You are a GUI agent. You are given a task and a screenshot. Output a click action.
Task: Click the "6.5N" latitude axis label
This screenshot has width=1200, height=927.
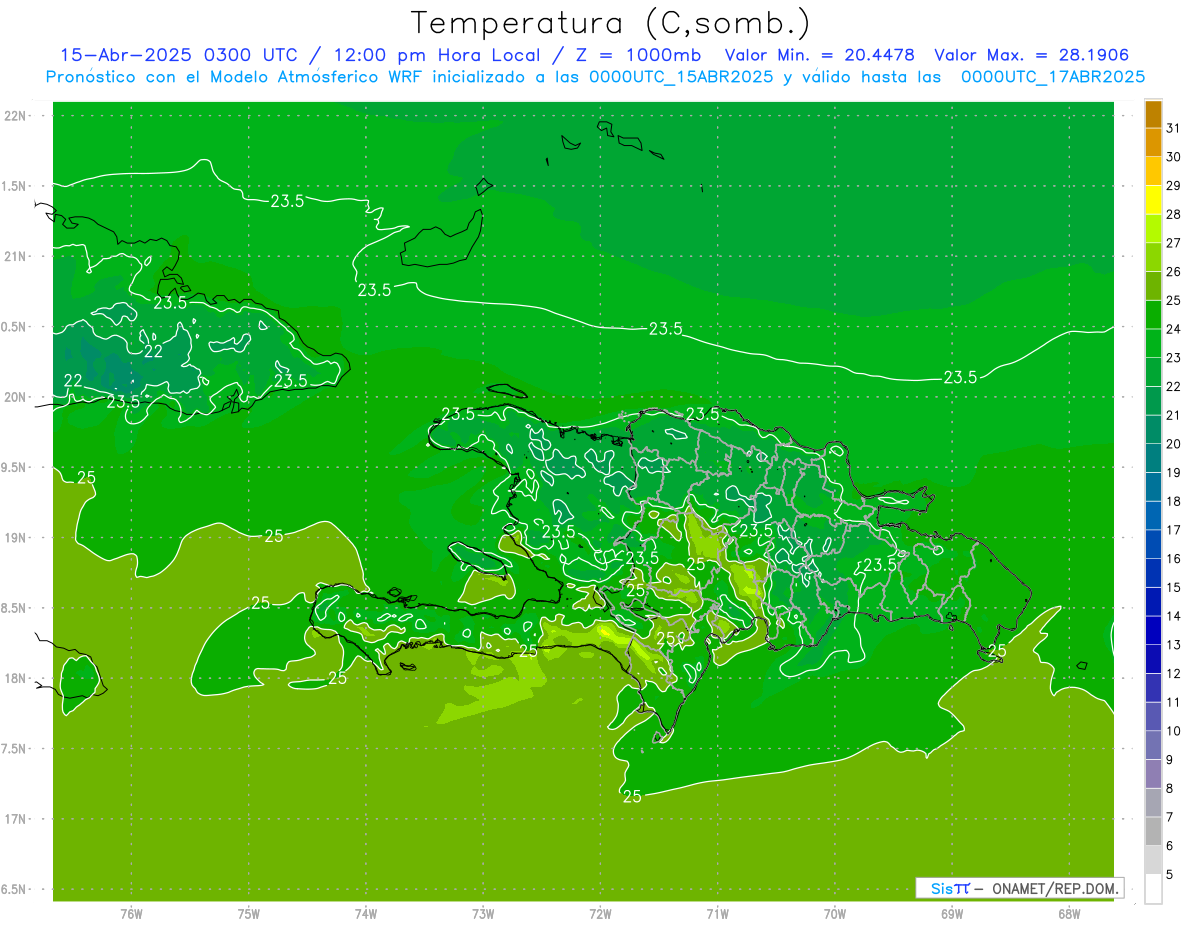16,889
